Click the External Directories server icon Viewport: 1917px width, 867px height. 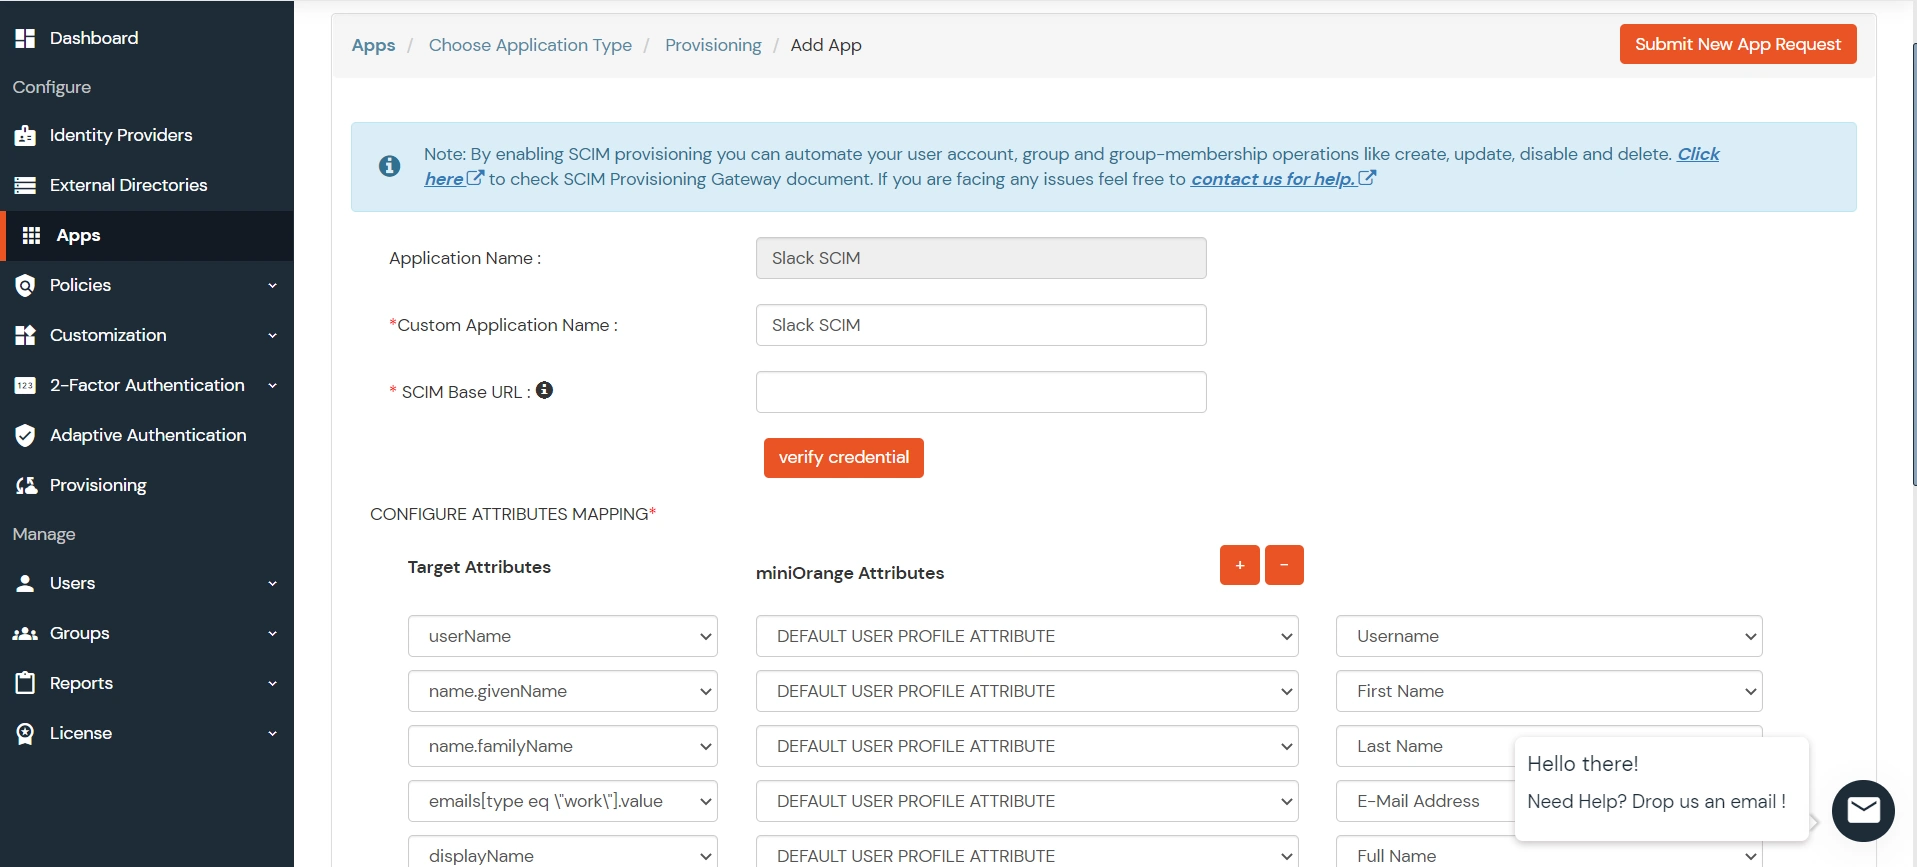pyautogui.click(x=25, y=186)
